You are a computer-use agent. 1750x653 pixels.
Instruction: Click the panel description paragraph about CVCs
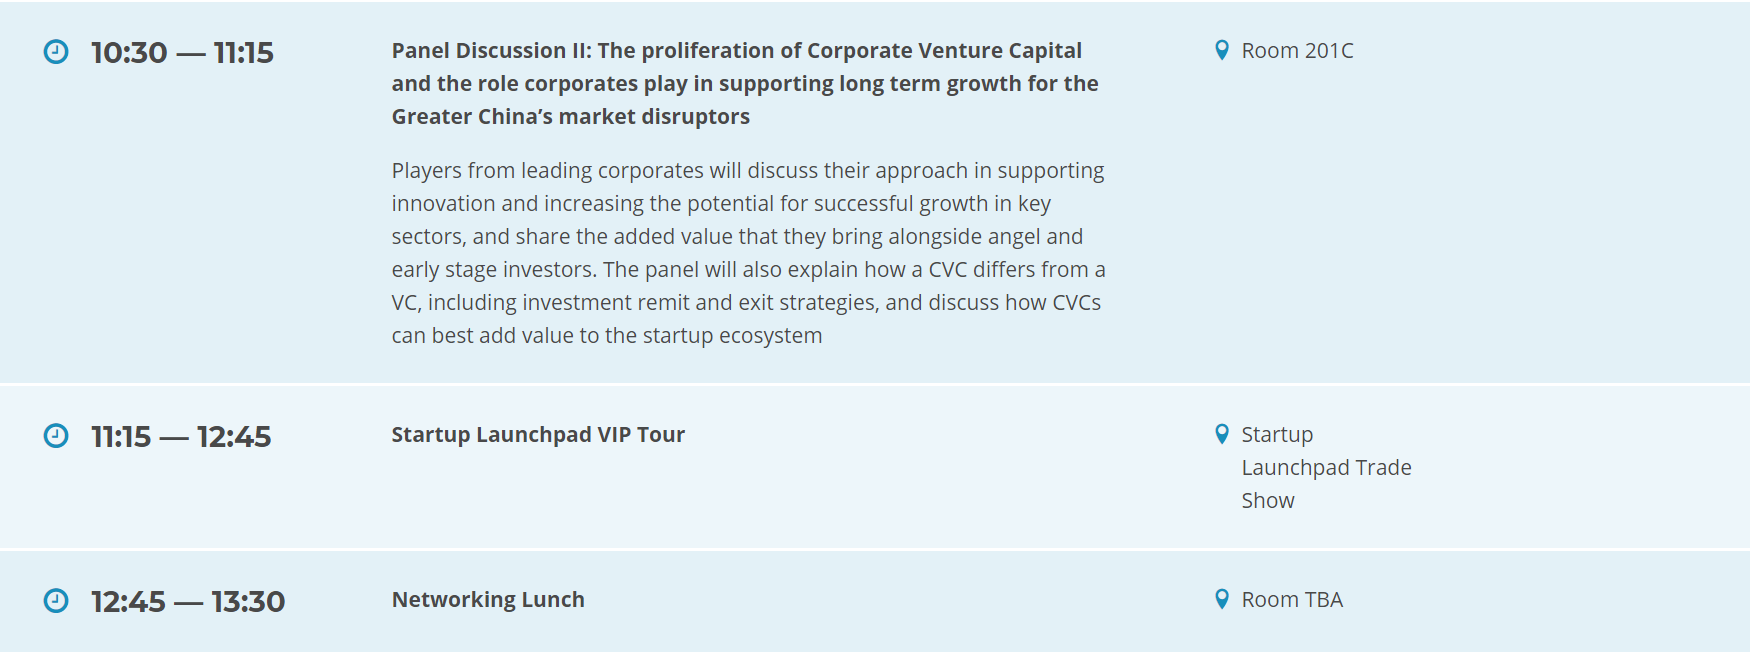[748, 252]
